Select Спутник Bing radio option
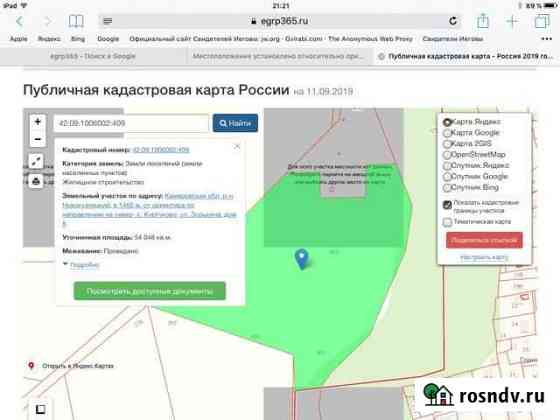560x420 pixels. pos(447,188)
